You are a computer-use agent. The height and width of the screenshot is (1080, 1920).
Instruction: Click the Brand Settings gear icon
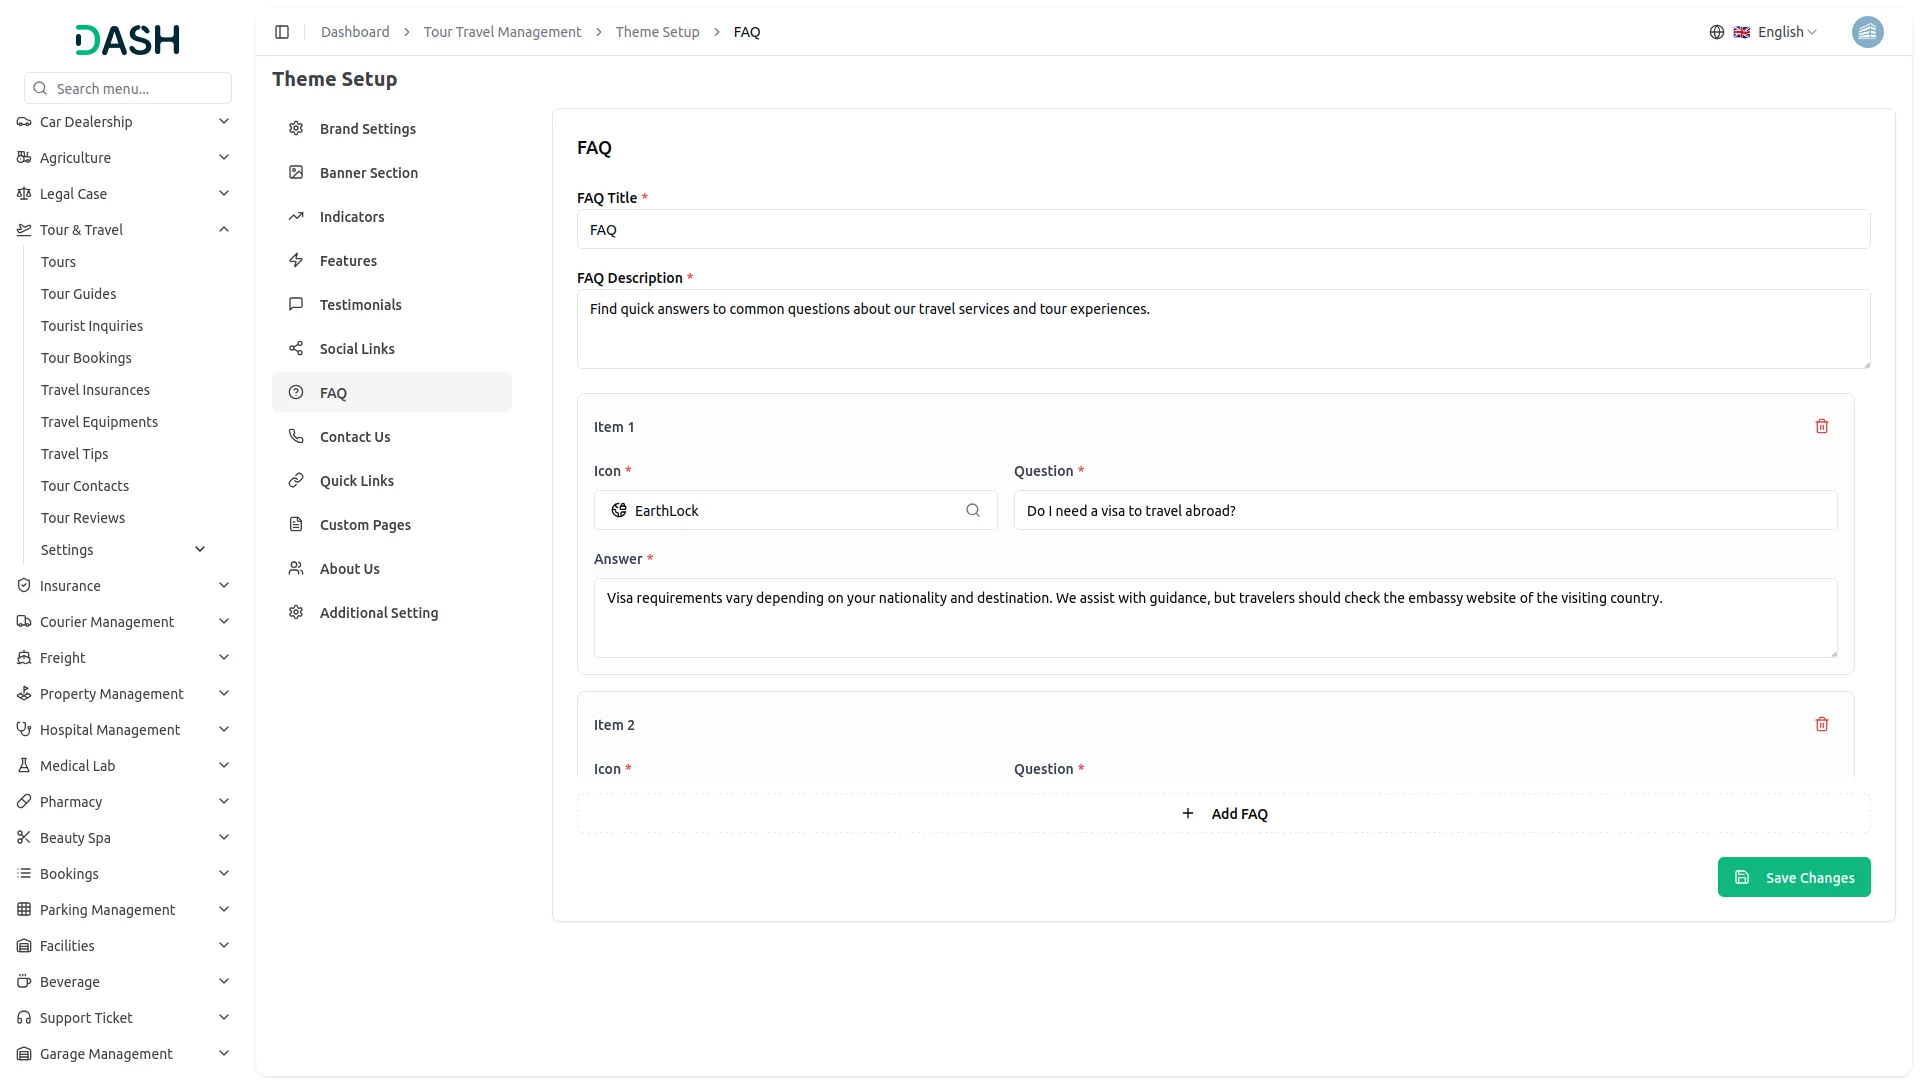[x=296, y=129]
